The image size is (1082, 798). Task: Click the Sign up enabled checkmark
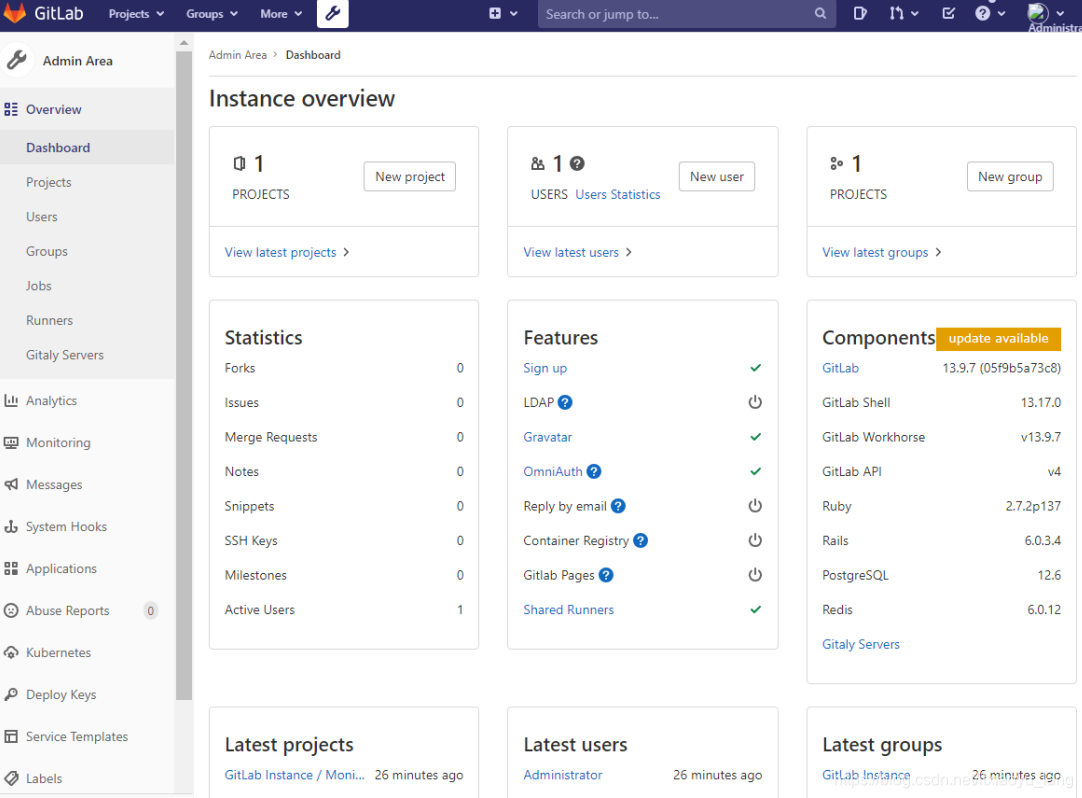point(756,368)
